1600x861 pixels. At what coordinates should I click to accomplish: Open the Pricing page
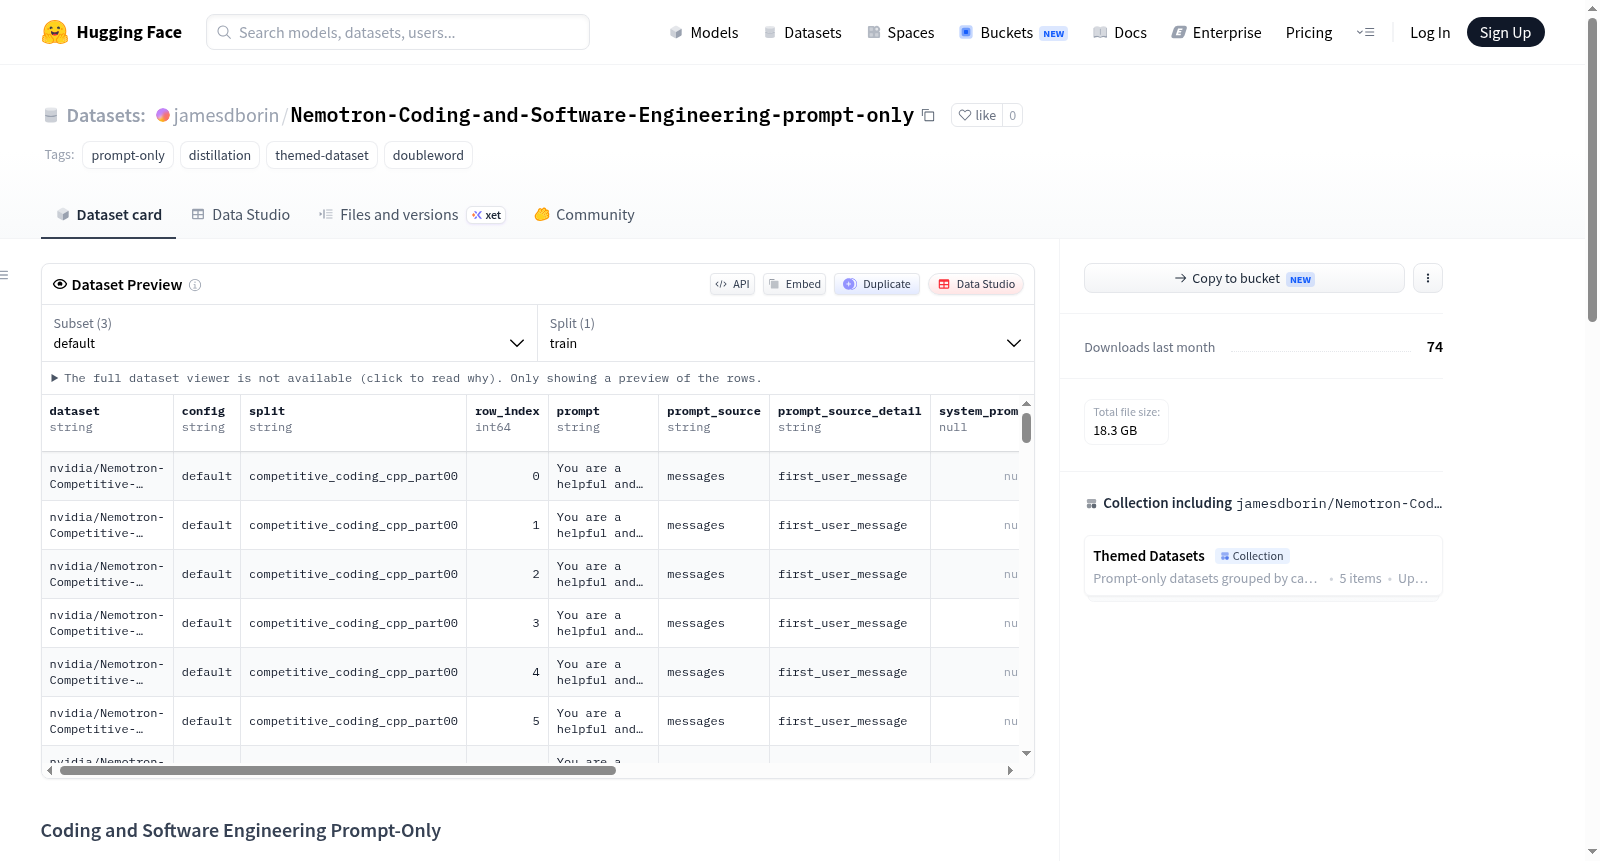click(x=1309, y=32)
